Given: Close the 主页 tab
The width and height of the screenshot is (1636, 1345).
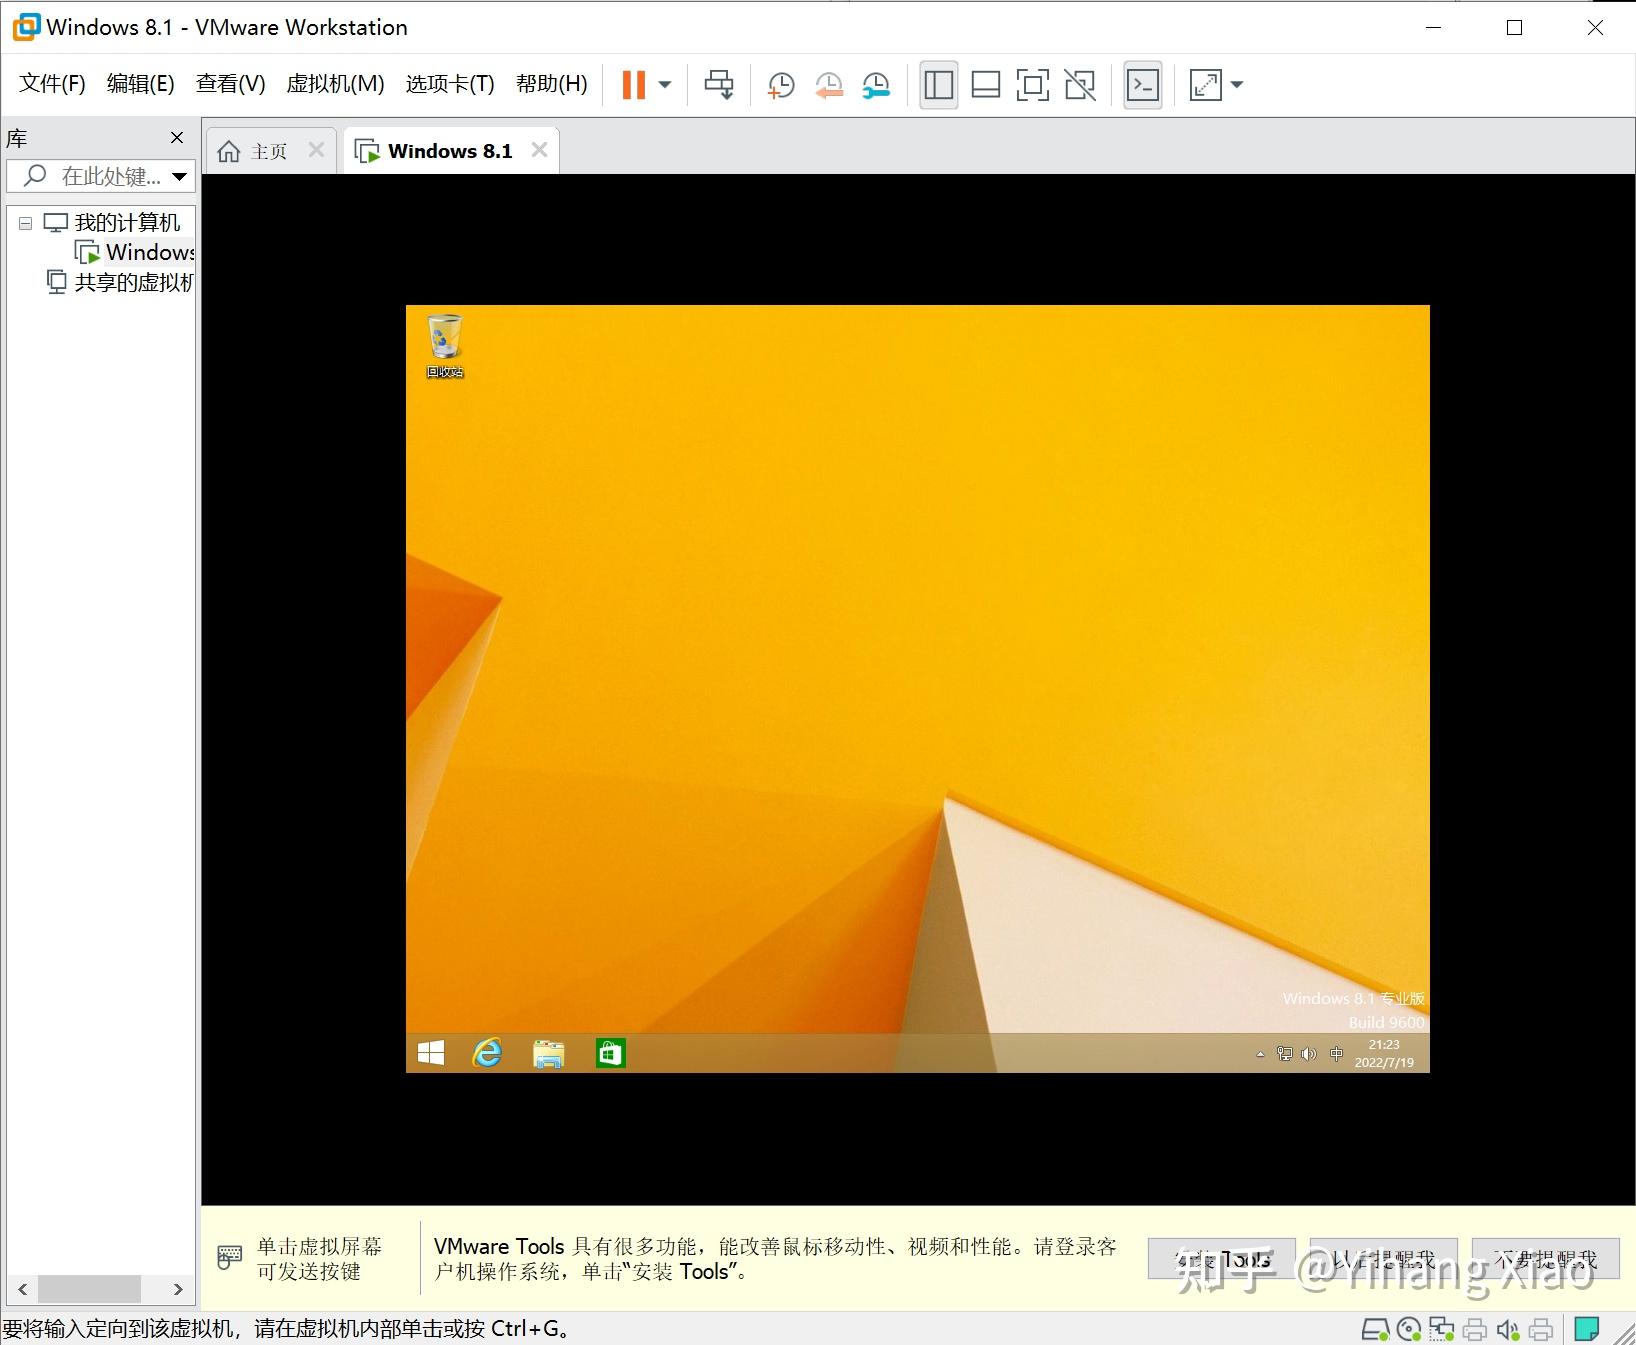Looking at the screenshot, I should pos(316,150).
